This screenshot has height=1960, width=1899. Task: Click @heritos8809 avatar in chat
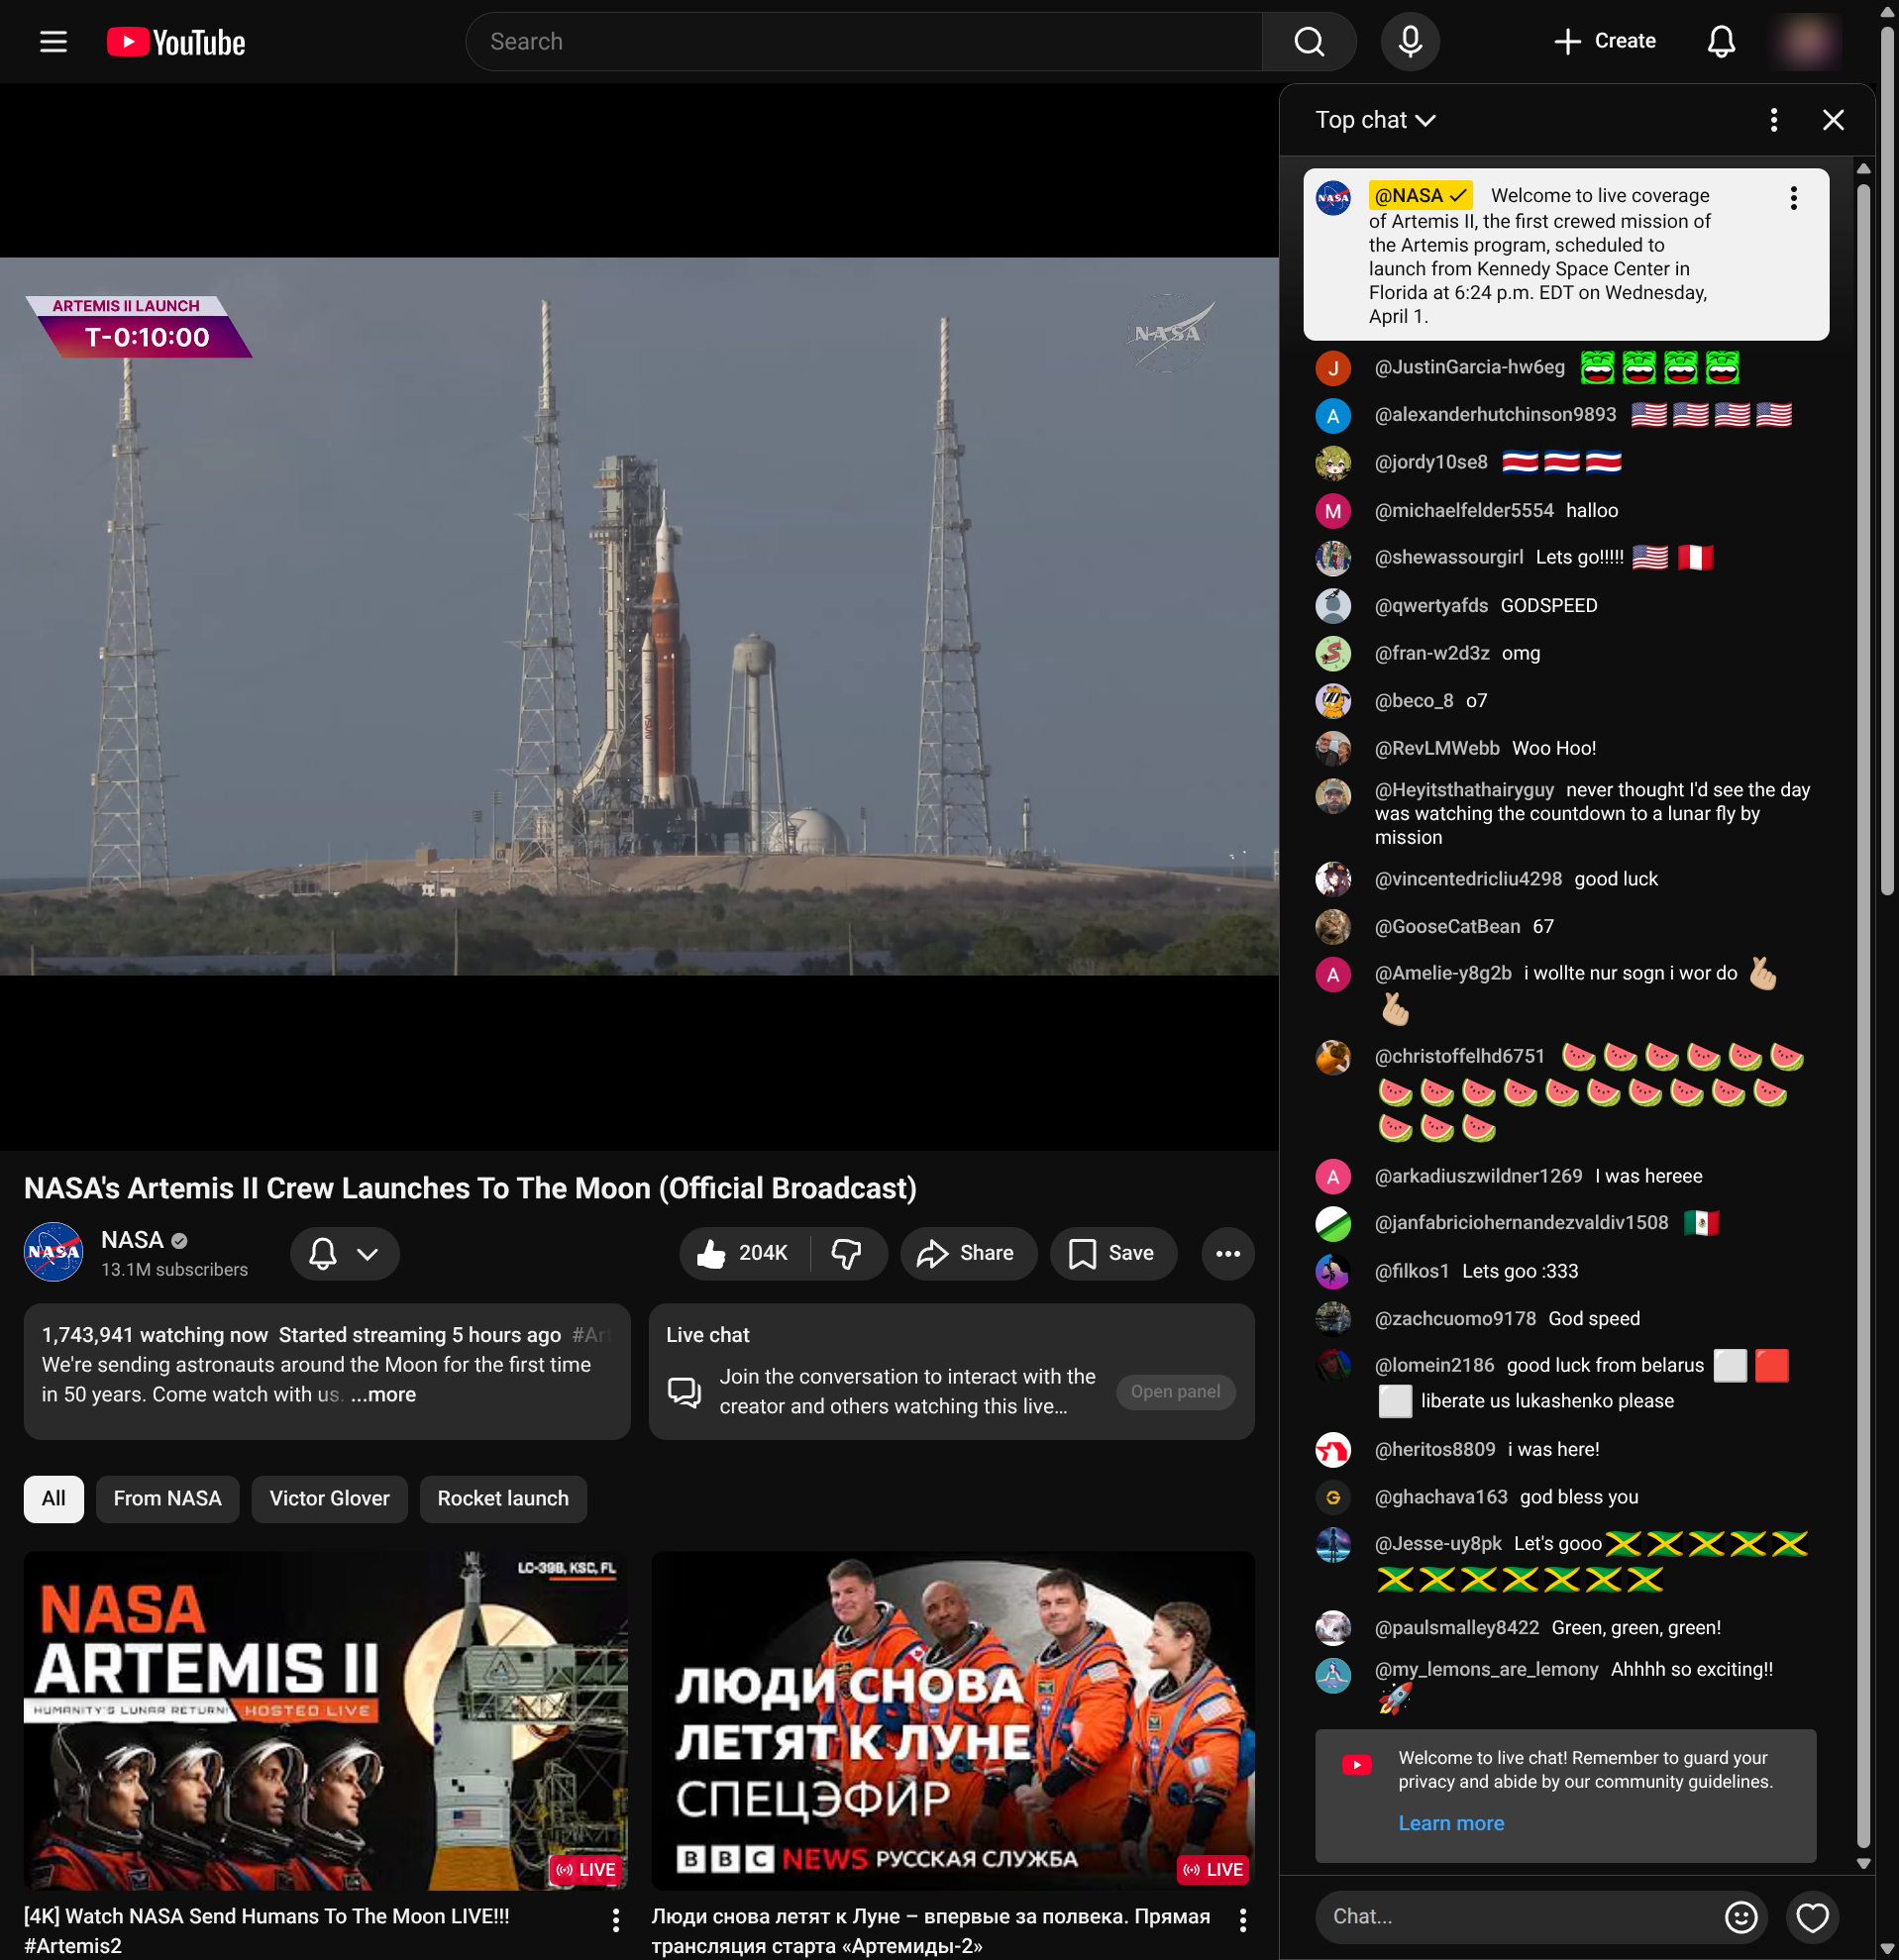1333,1450
